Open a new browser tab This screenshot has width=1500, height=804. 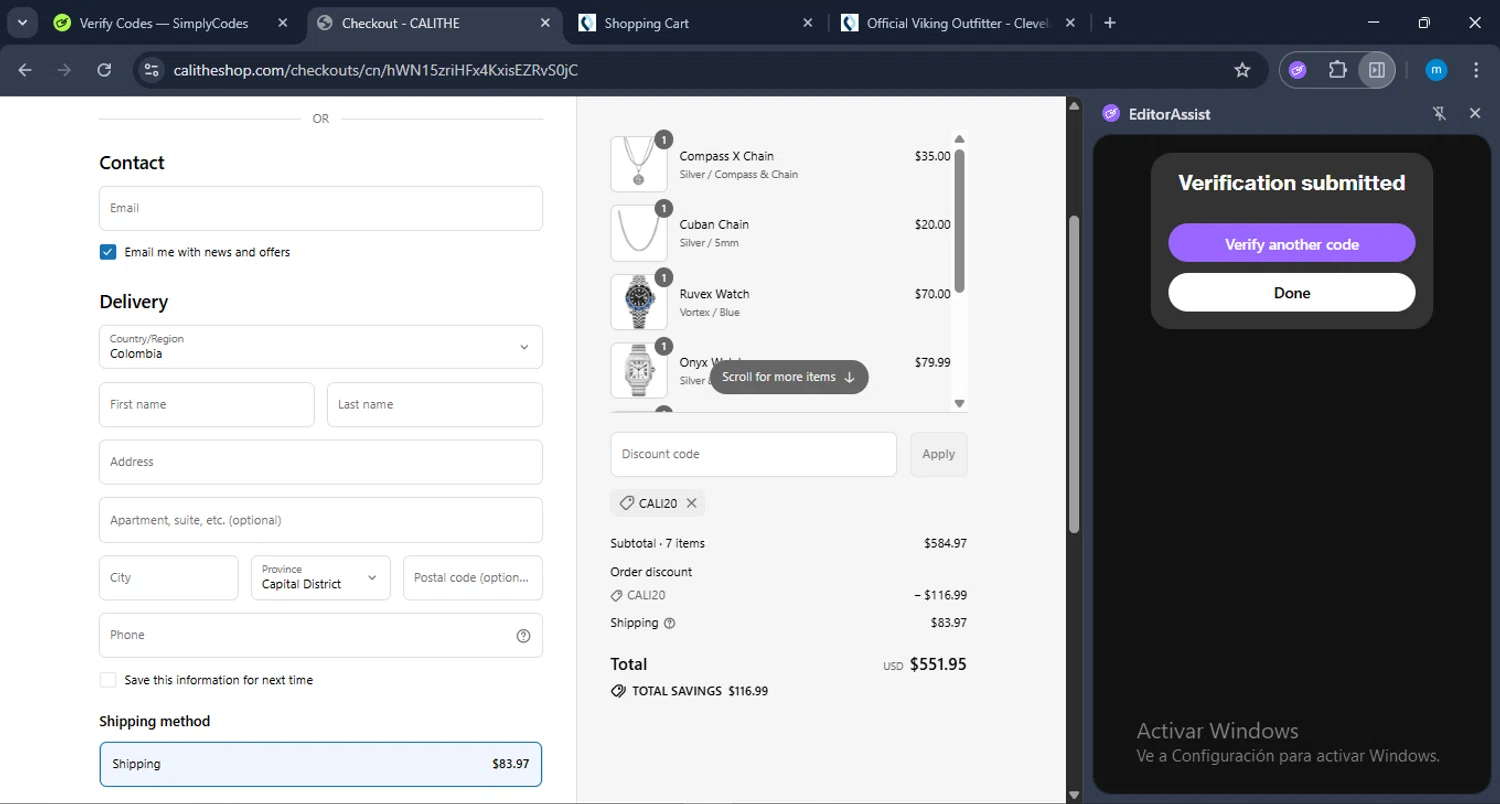[x=1110, y=23]
